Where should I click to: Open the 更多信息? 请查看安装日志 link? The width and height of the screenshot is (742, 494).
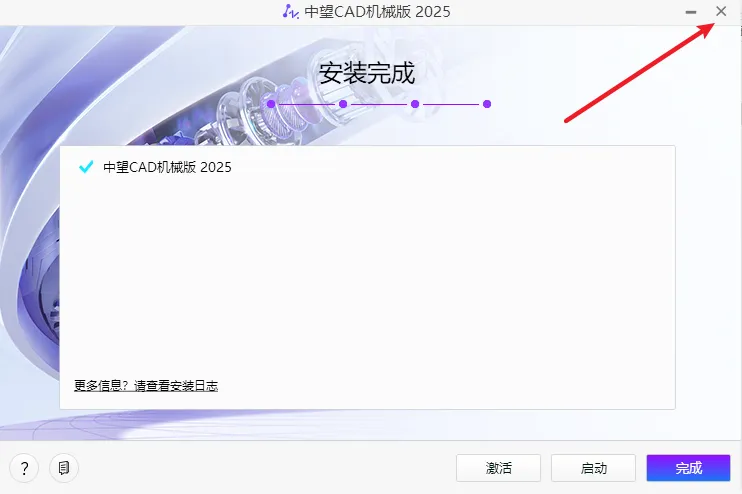[x=146, y=386]
